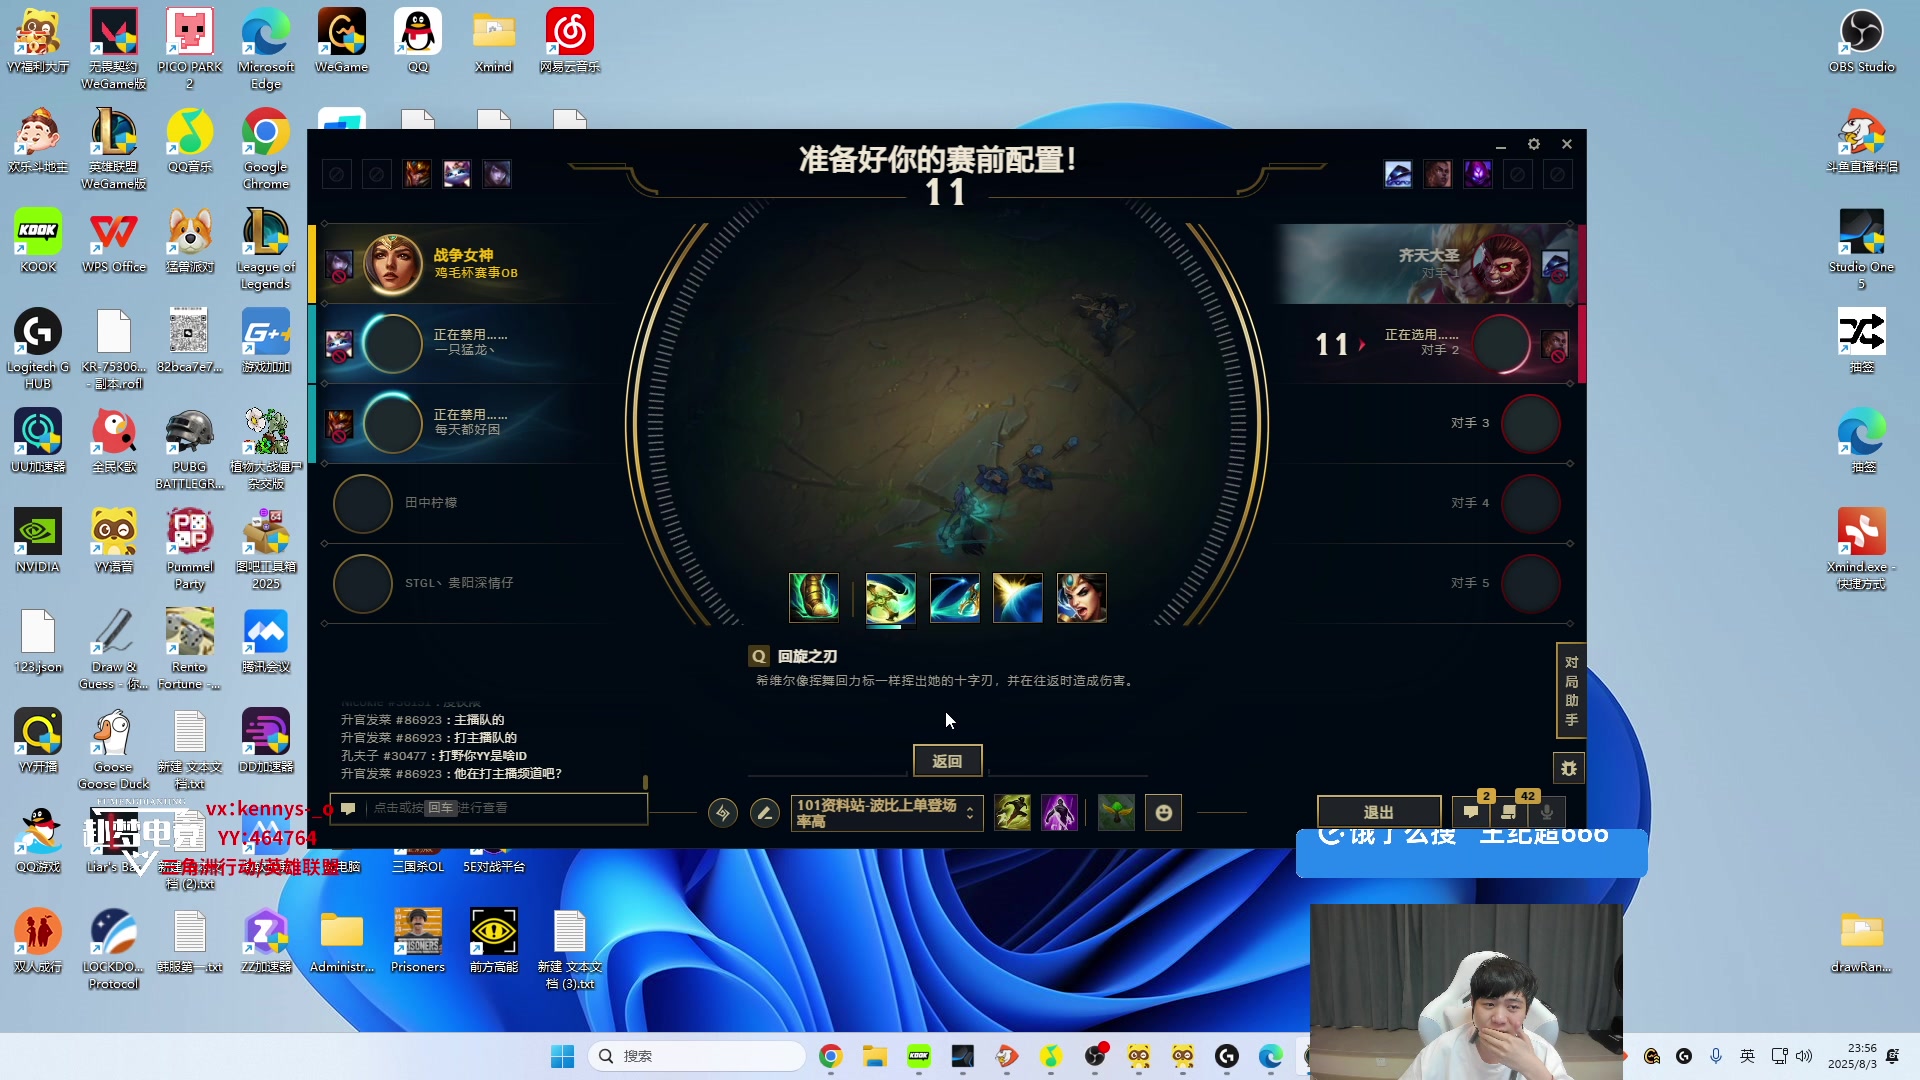Image resolution: width=1920 pixels, height=1080 pixels.
Task: Click third banned champion on left team
Action: [497, 174]
